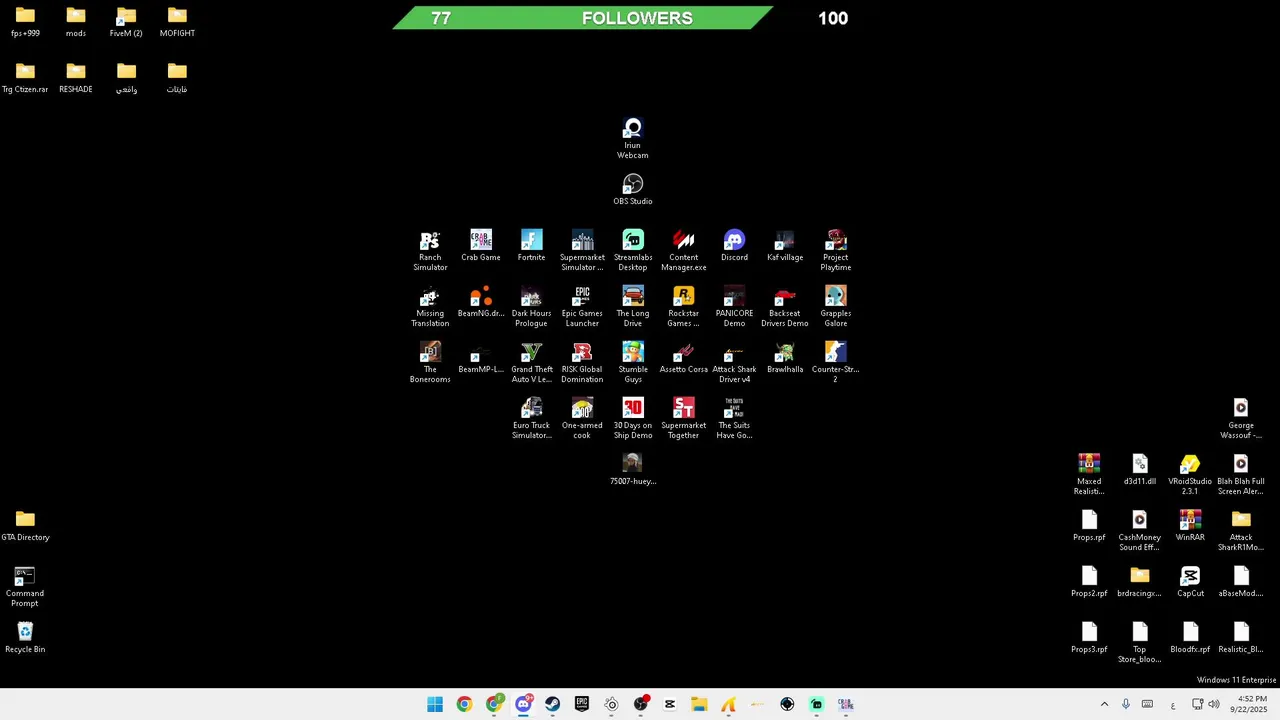Select the Stumble Guys desktop shortcut

point(633,362)
